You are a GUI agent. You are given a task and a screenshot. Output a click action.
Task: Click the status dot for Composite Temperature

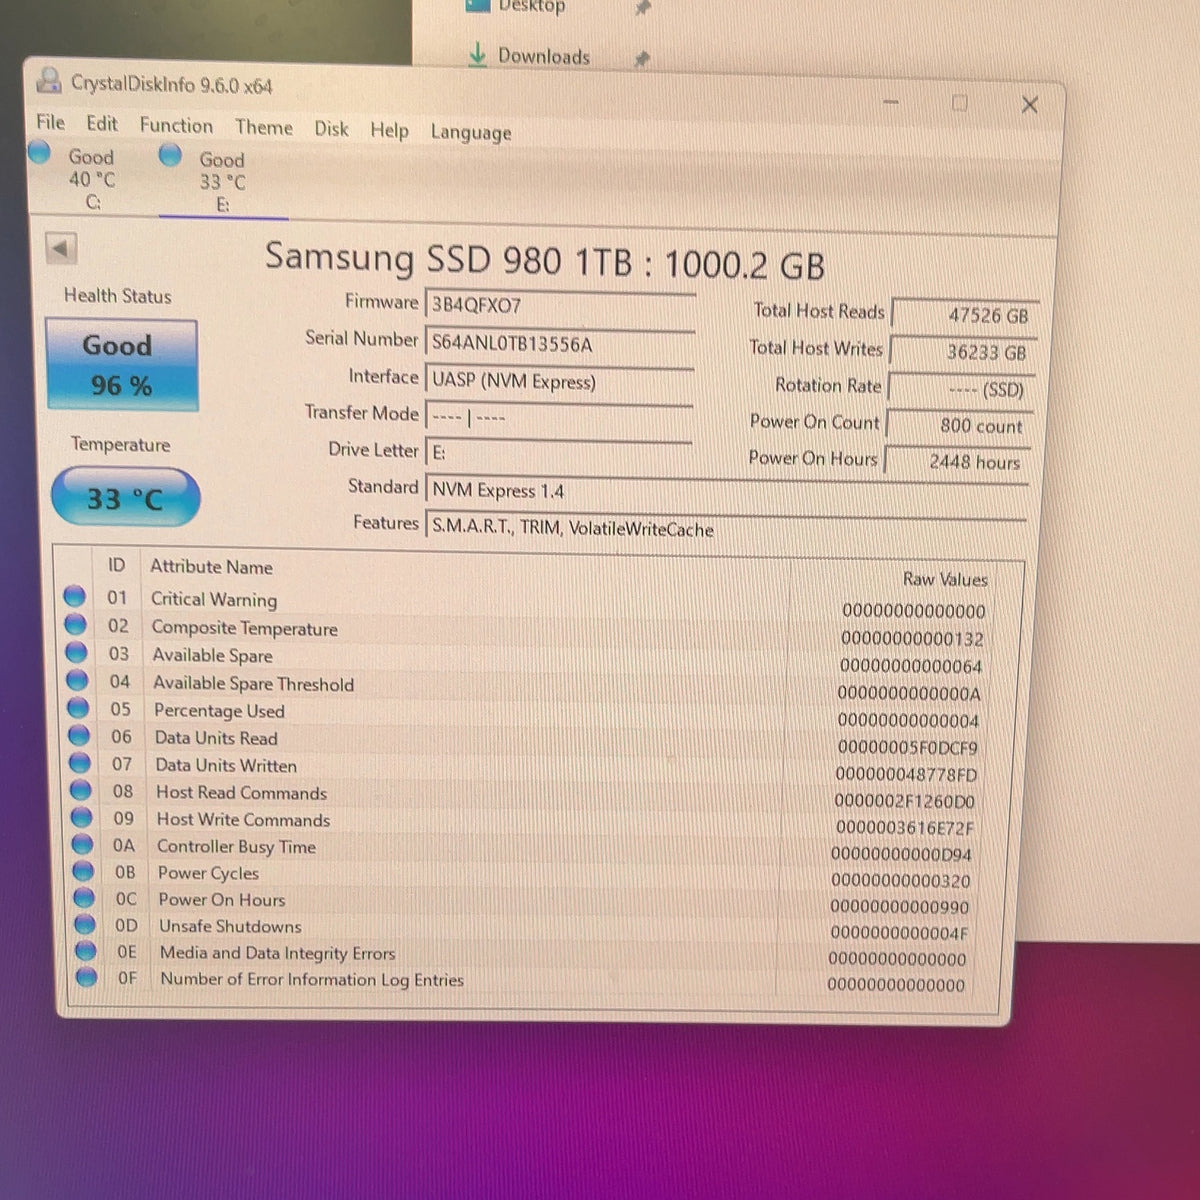(x=76, y=625)
